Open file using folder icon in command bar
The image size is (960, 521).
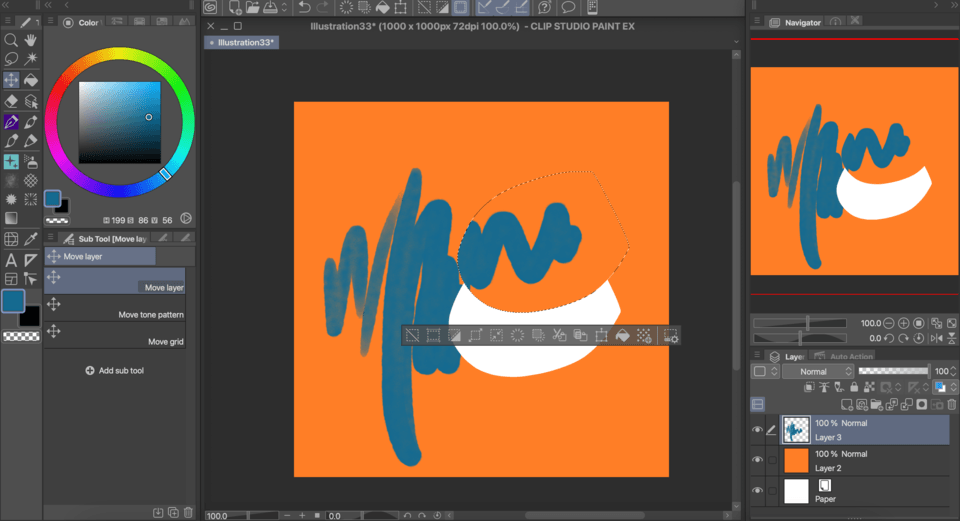tap(252, 7)
